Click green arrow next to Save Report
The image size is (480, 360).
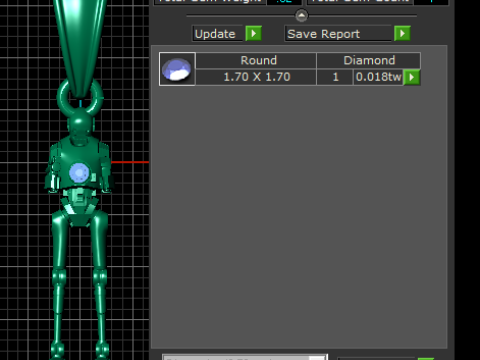[x=402, y=34]
